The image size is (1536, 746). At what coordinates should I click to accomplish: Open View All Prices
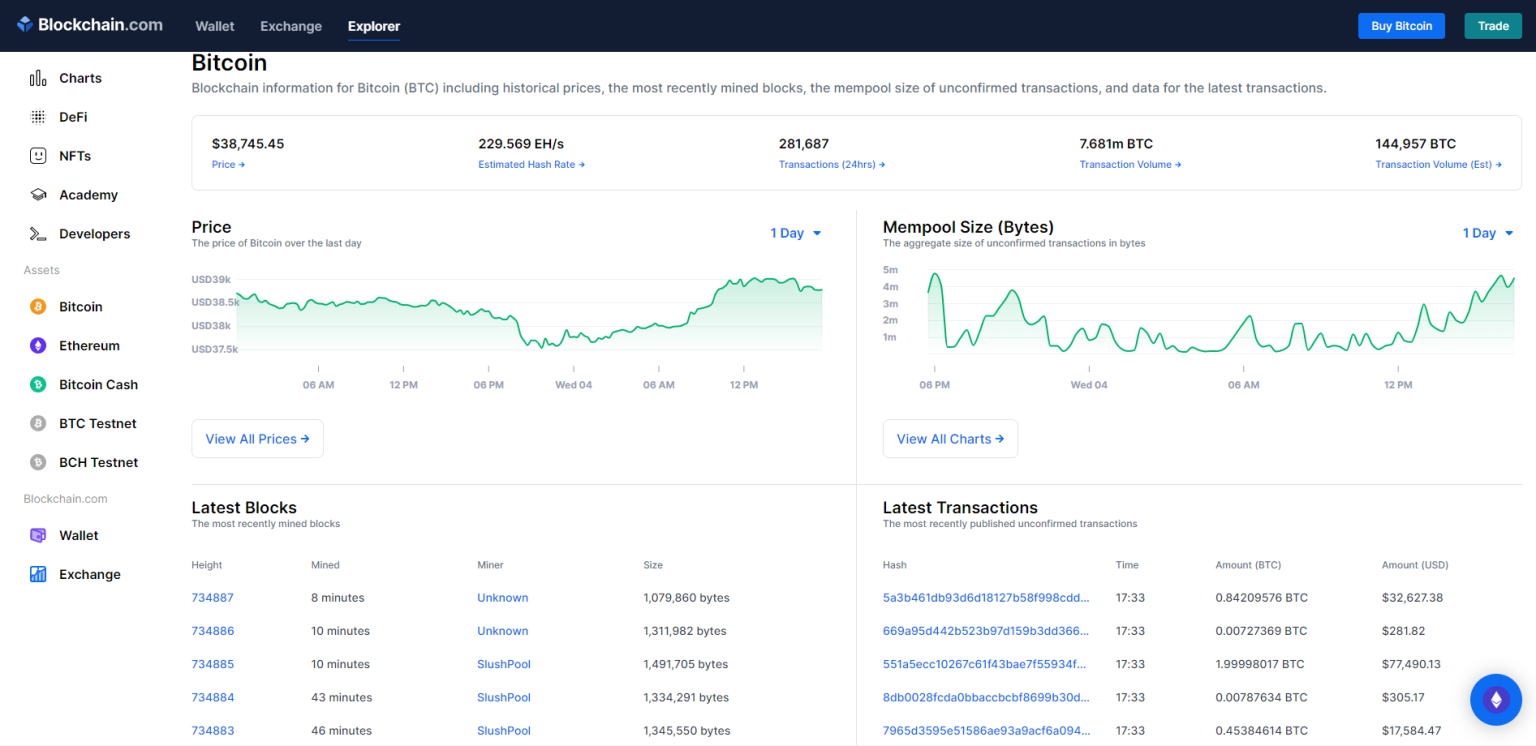257,438
